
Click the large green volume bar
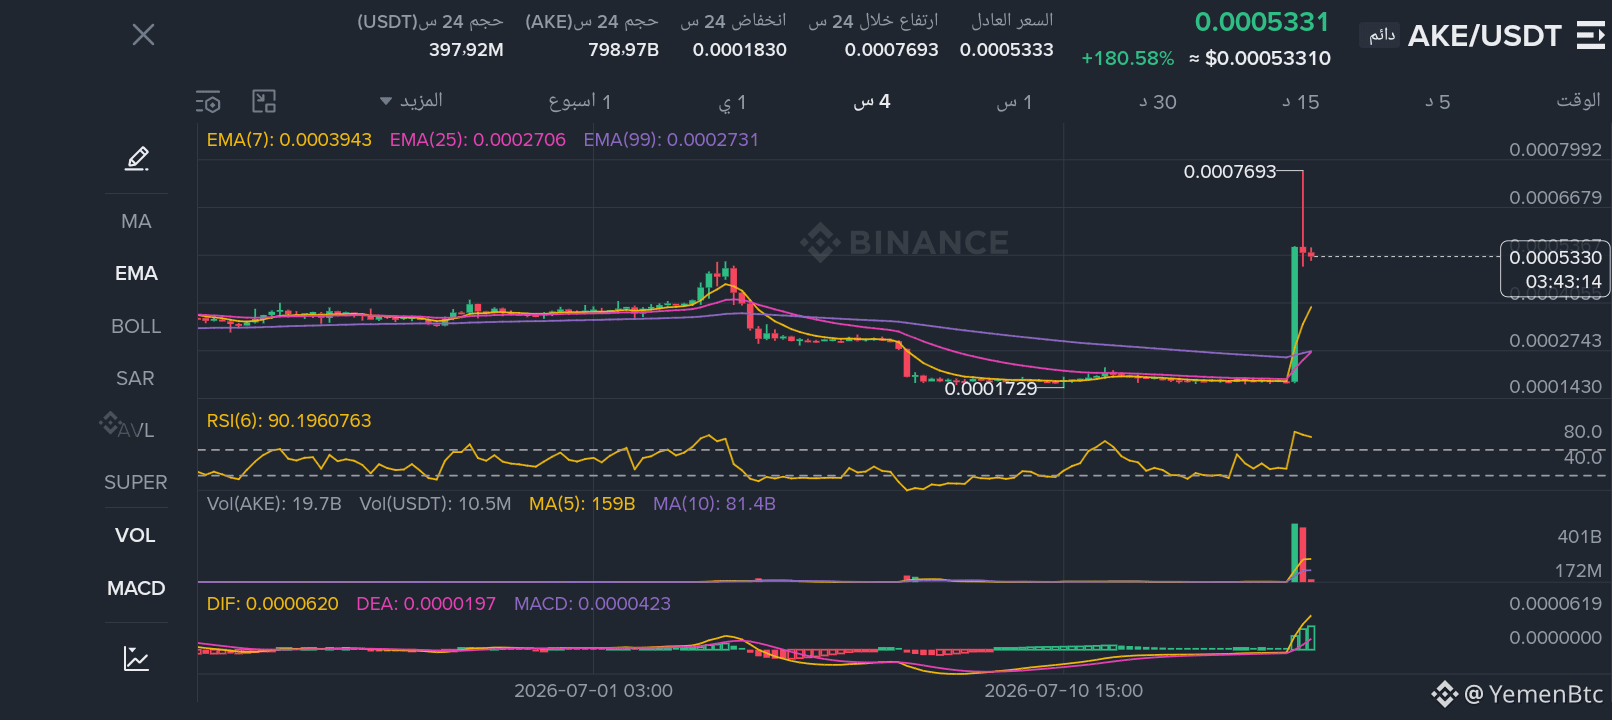point(1295,552)
